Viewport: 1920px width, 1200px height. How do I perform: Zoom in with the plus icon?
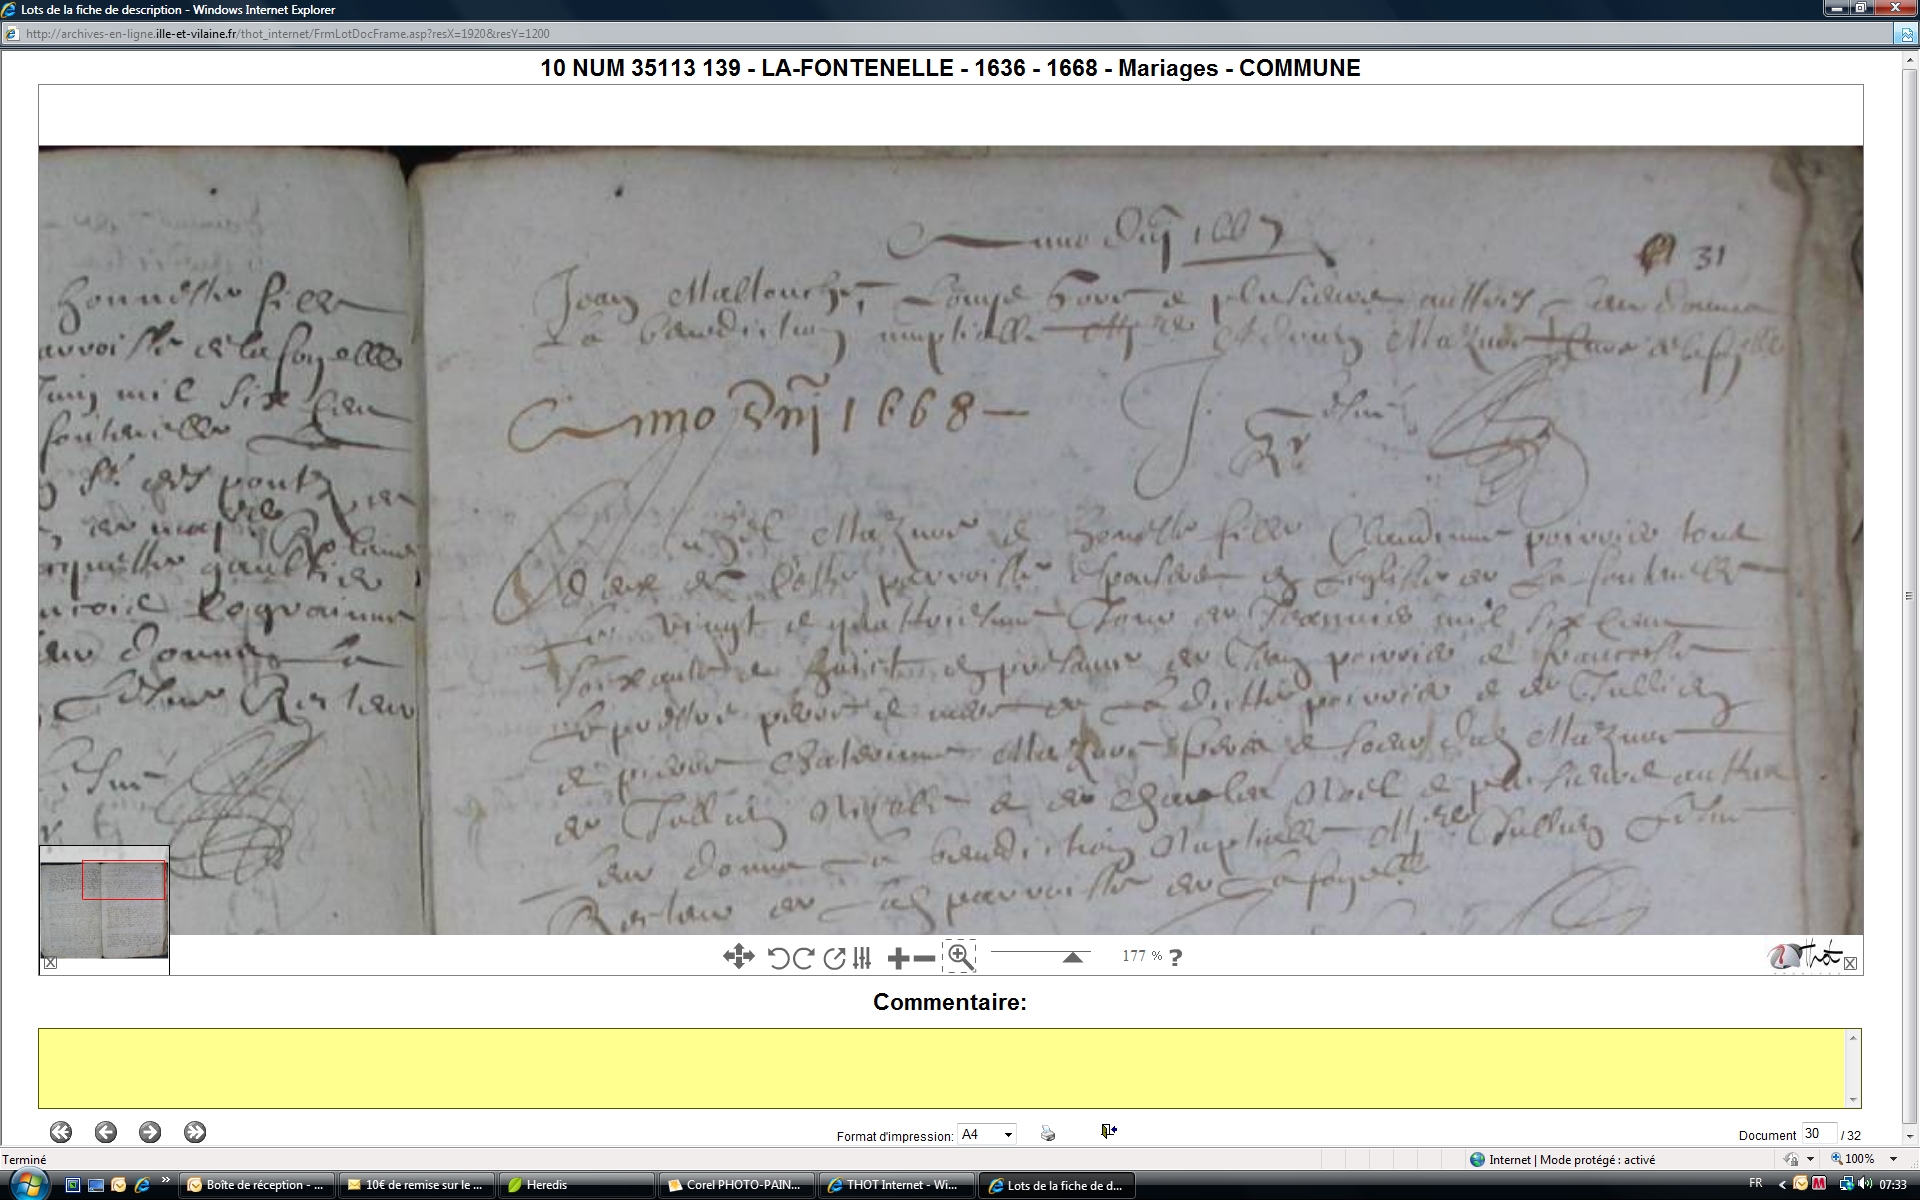pos(898,958)
